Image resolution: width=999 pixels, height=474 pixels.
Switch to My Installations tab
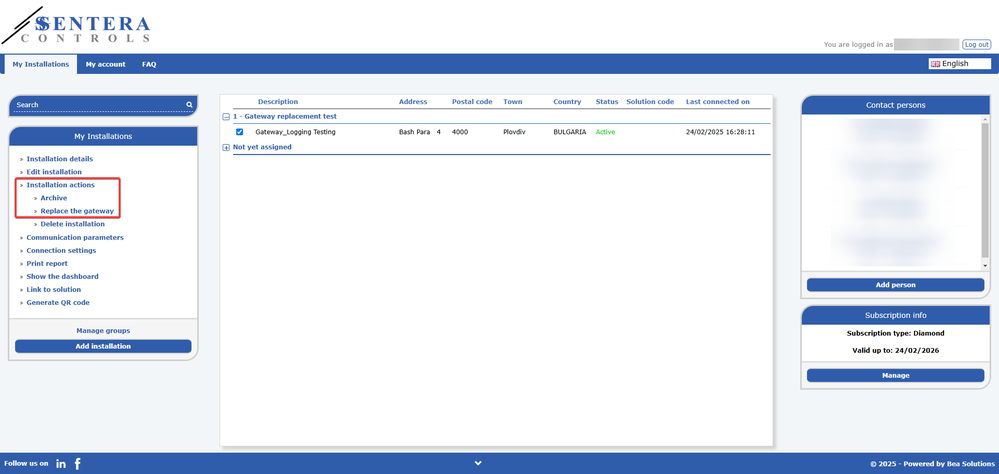pyautogui.click(x=41, y=64)
